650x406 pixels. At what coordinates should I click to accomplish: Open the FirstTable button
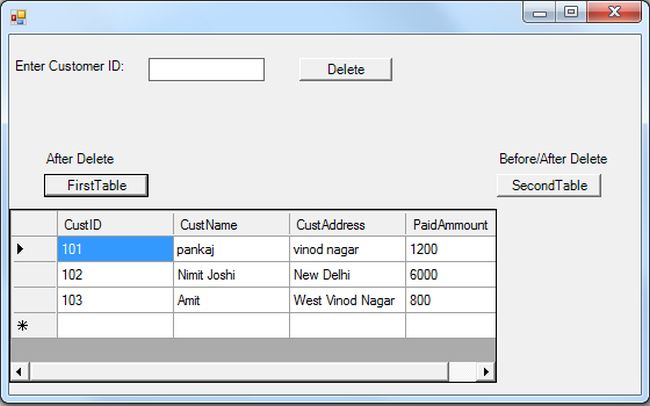pyautogui.click(x=96, y=185)
